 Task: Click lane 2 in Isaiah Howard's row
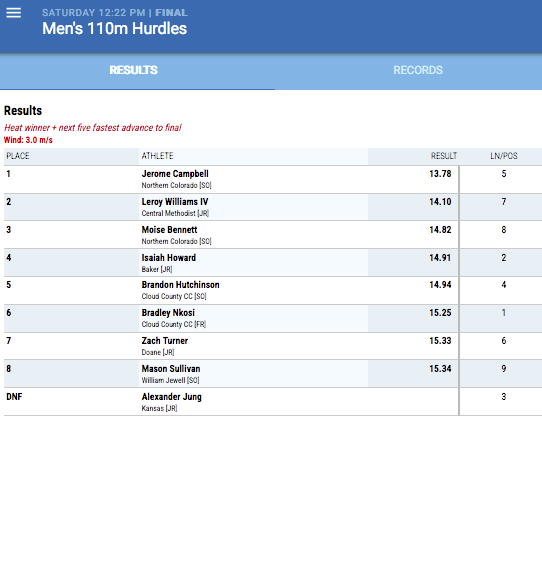[x=504, y=258]
